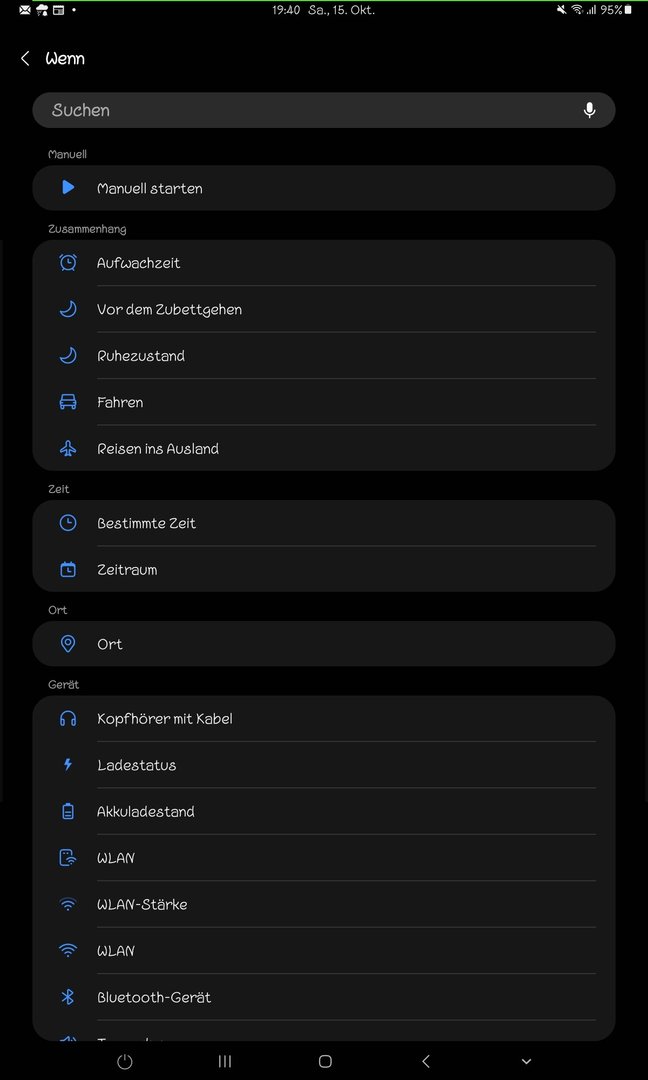Tap the Bluetooth icon for "Bluetooth-Gerät"
Screen dimensions: 648x1080
click(68, 997)
